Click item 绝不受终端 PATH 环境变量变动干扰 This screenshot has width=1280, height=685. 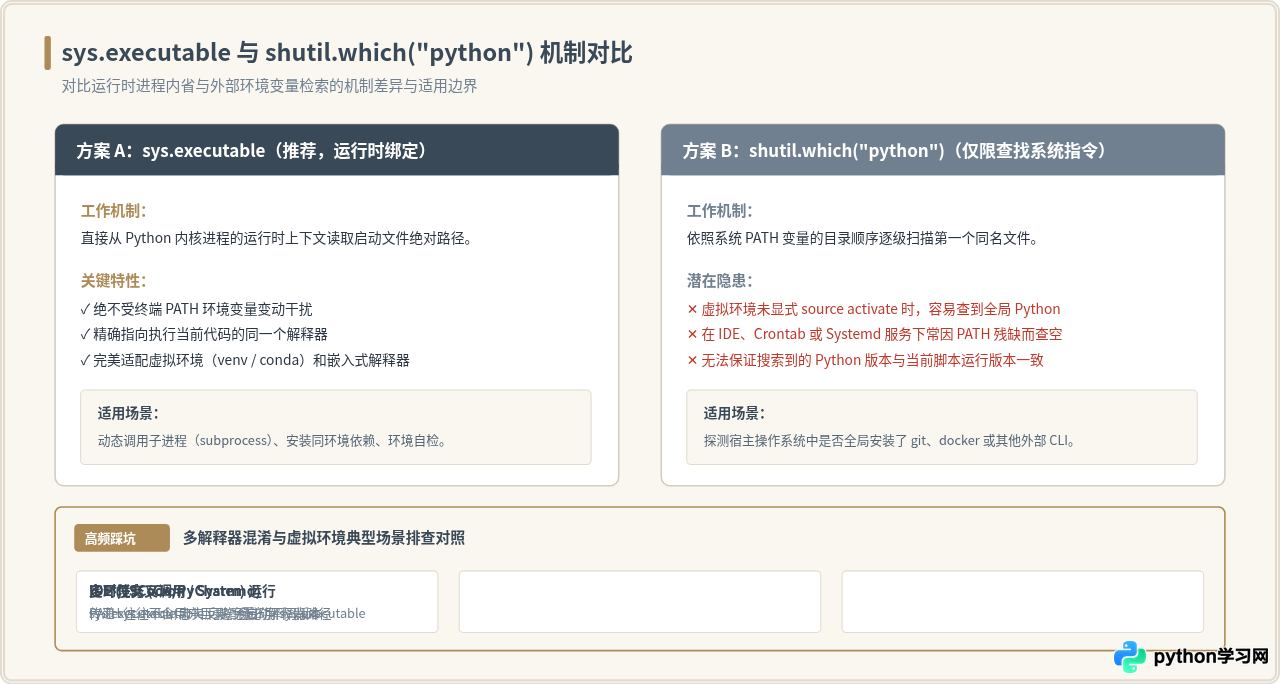click(196, 310)
